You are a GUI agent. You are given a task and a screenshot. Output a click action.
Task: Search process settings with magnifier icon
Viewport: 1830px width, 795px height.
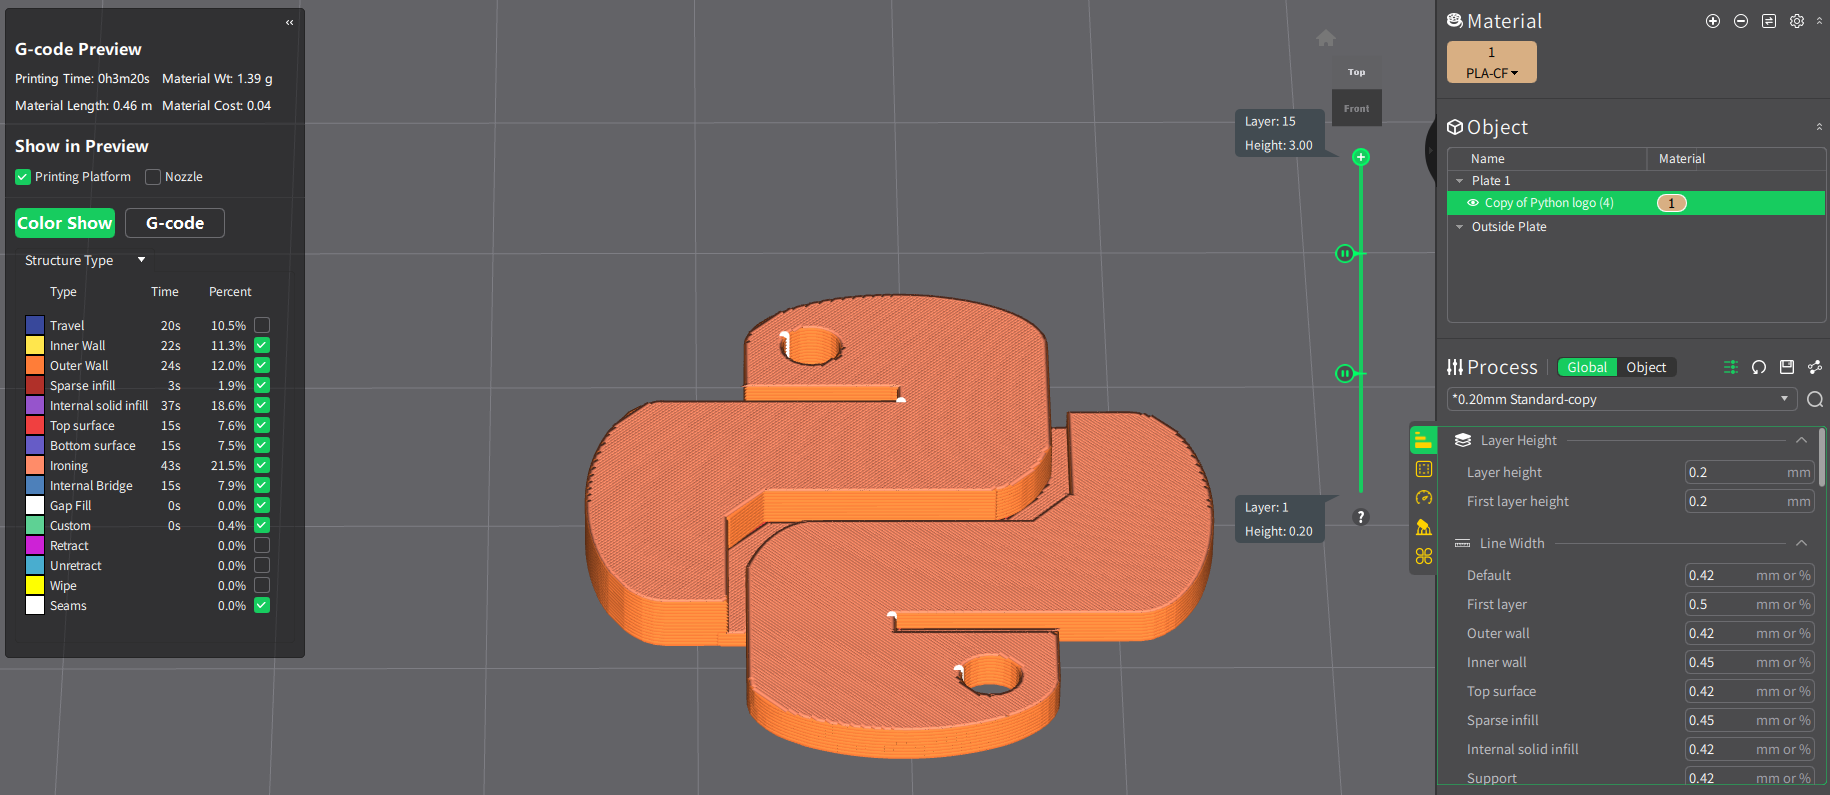1815,399
